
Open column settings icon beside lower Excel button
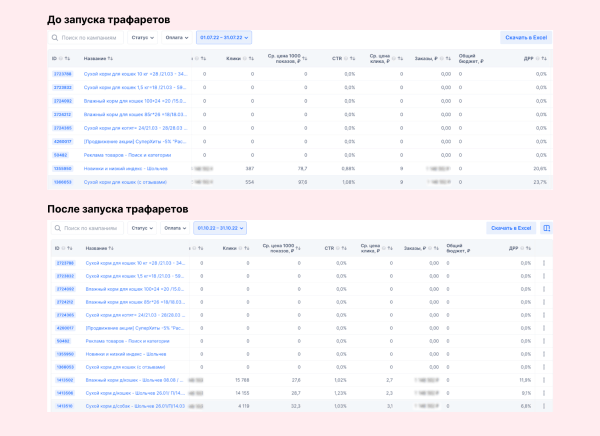(546, 228)
